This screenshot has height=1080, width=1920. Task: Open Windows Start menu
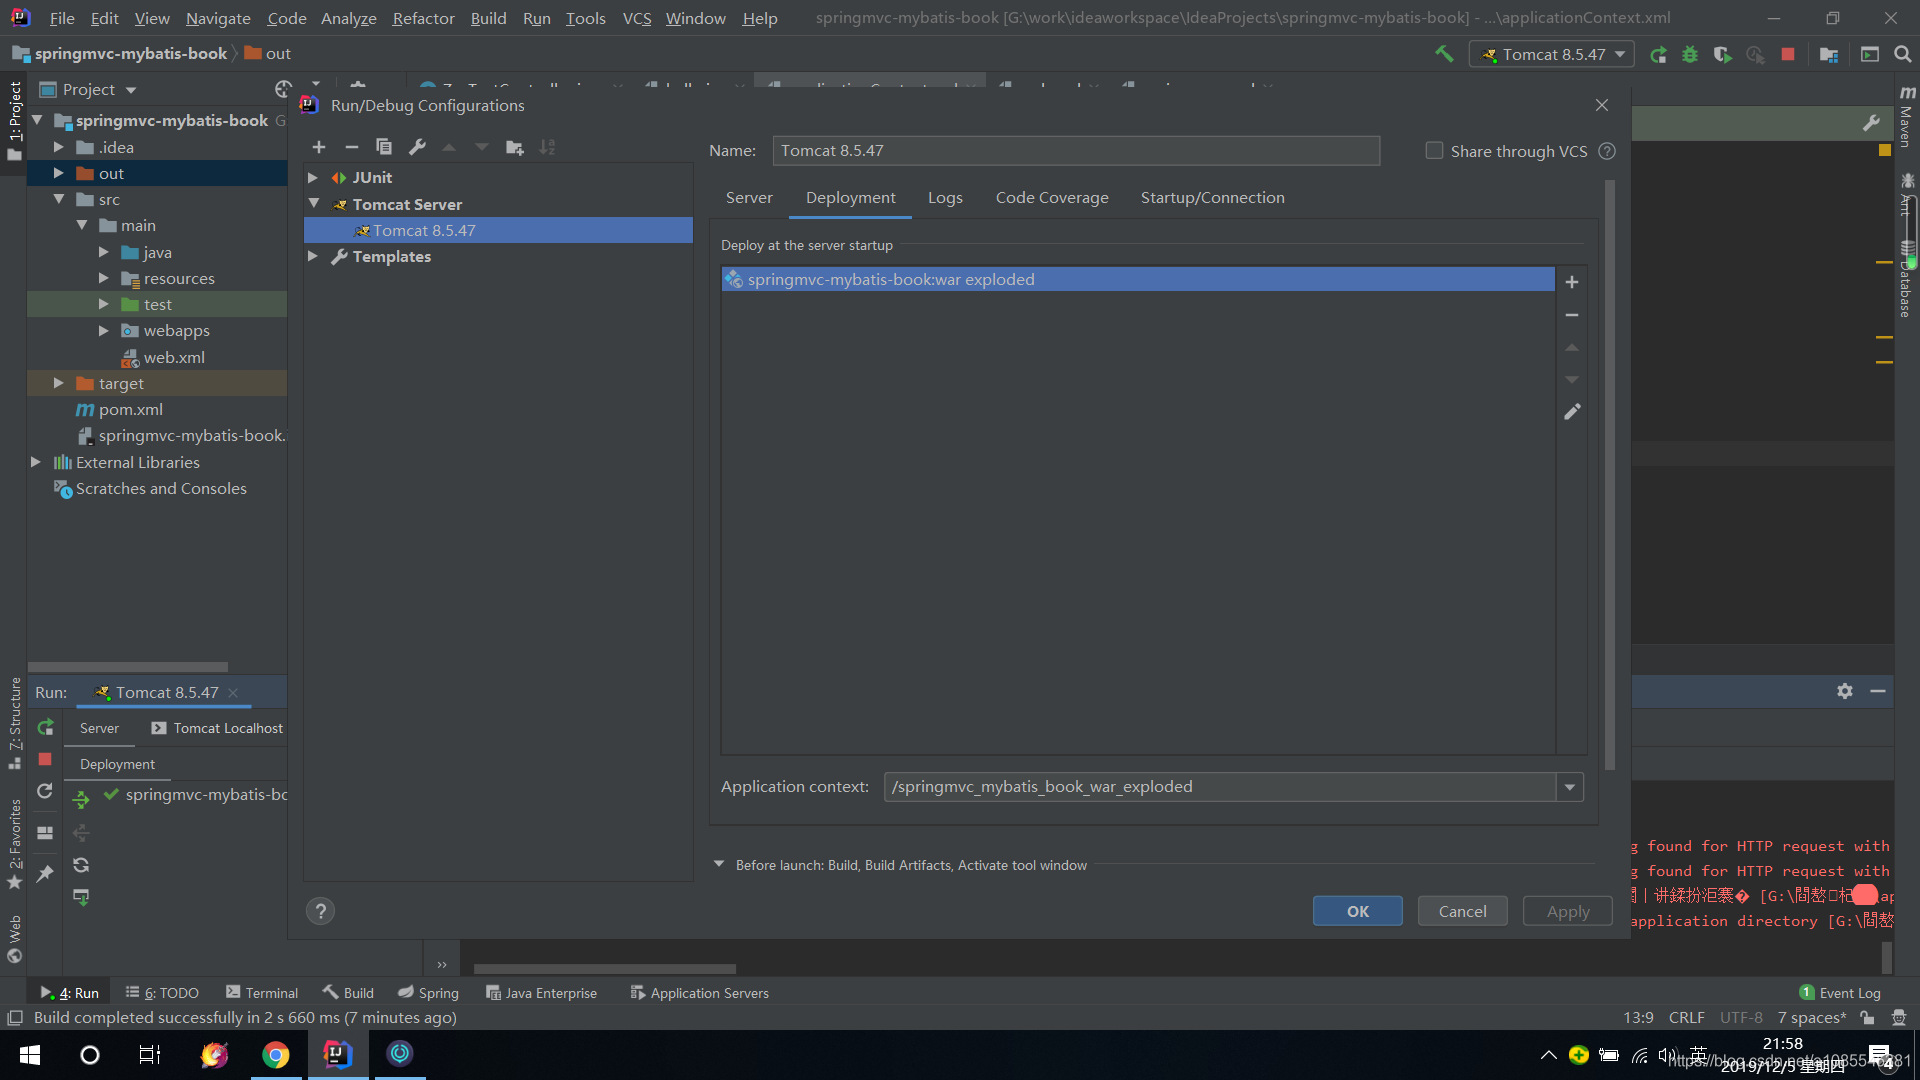30,1055
